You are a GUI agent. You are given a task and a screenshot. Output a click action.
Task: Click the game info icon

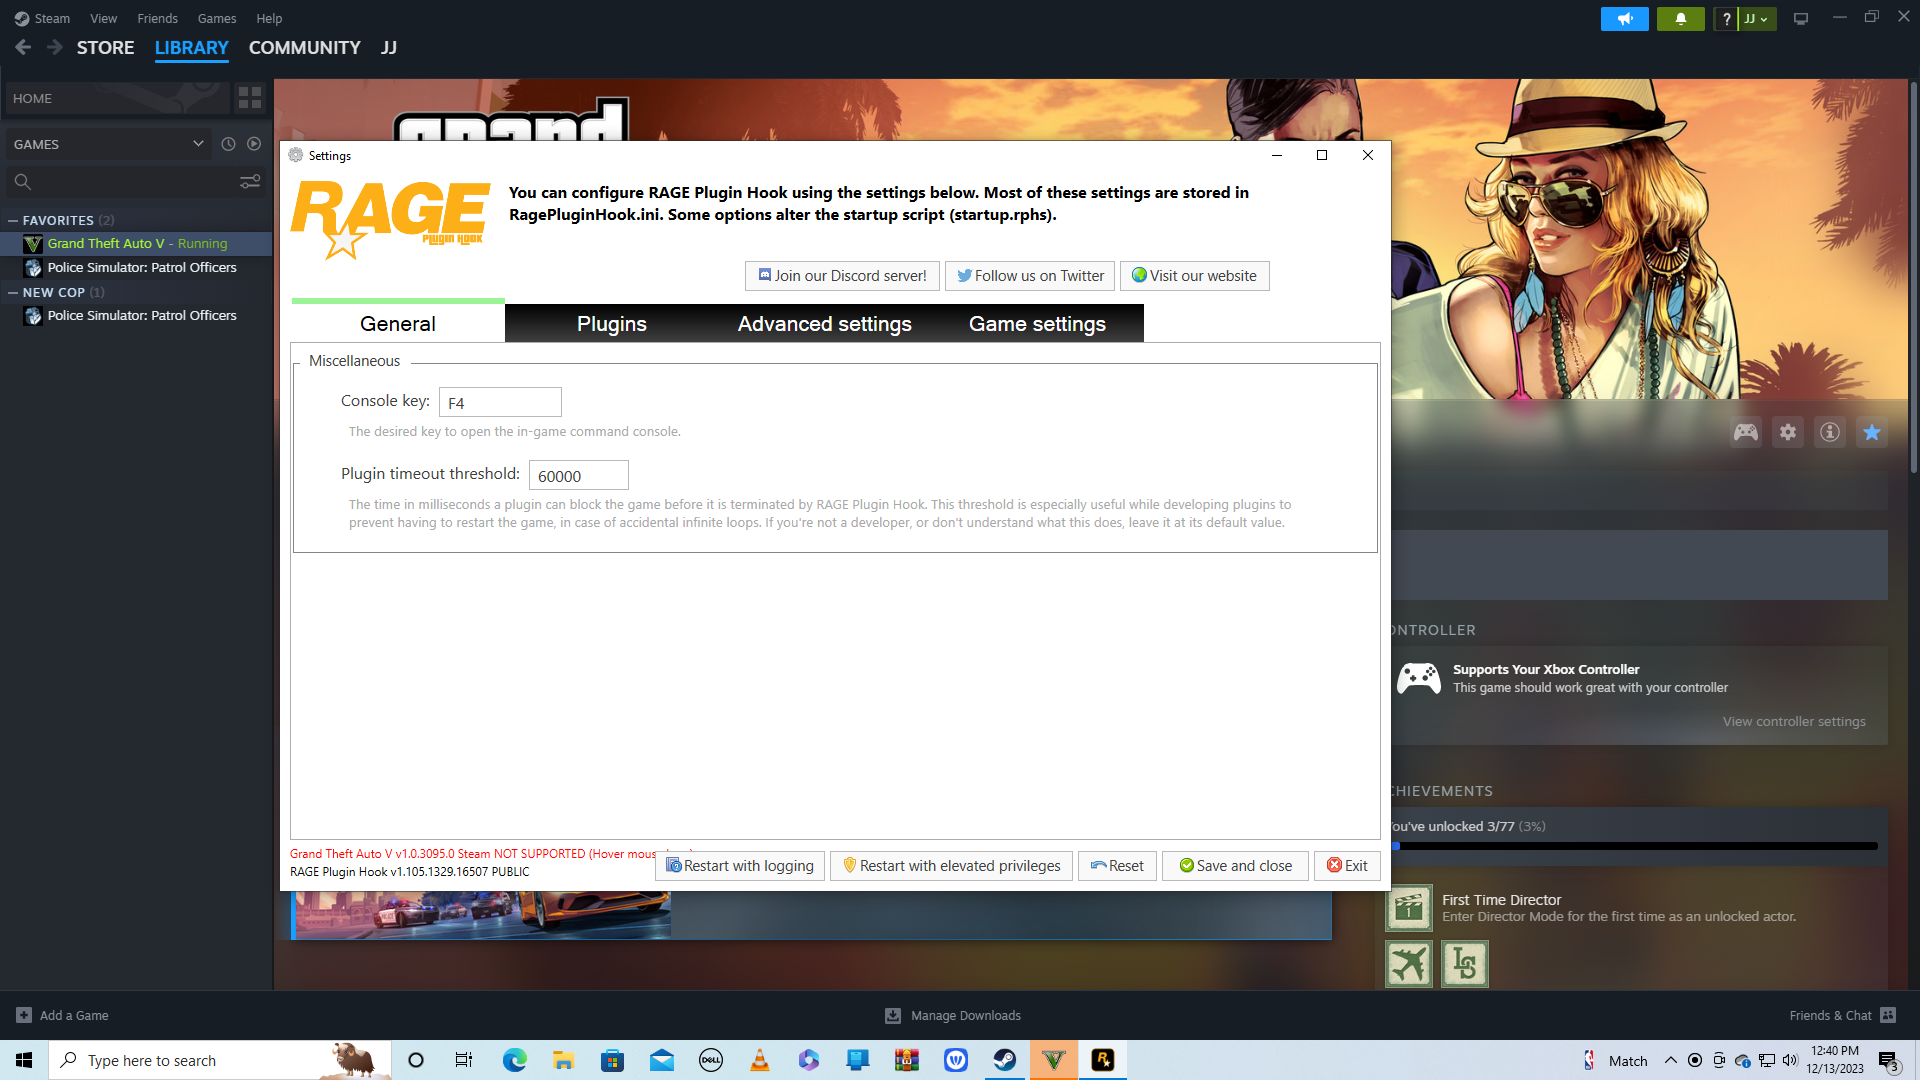[x=1830, y=432]
